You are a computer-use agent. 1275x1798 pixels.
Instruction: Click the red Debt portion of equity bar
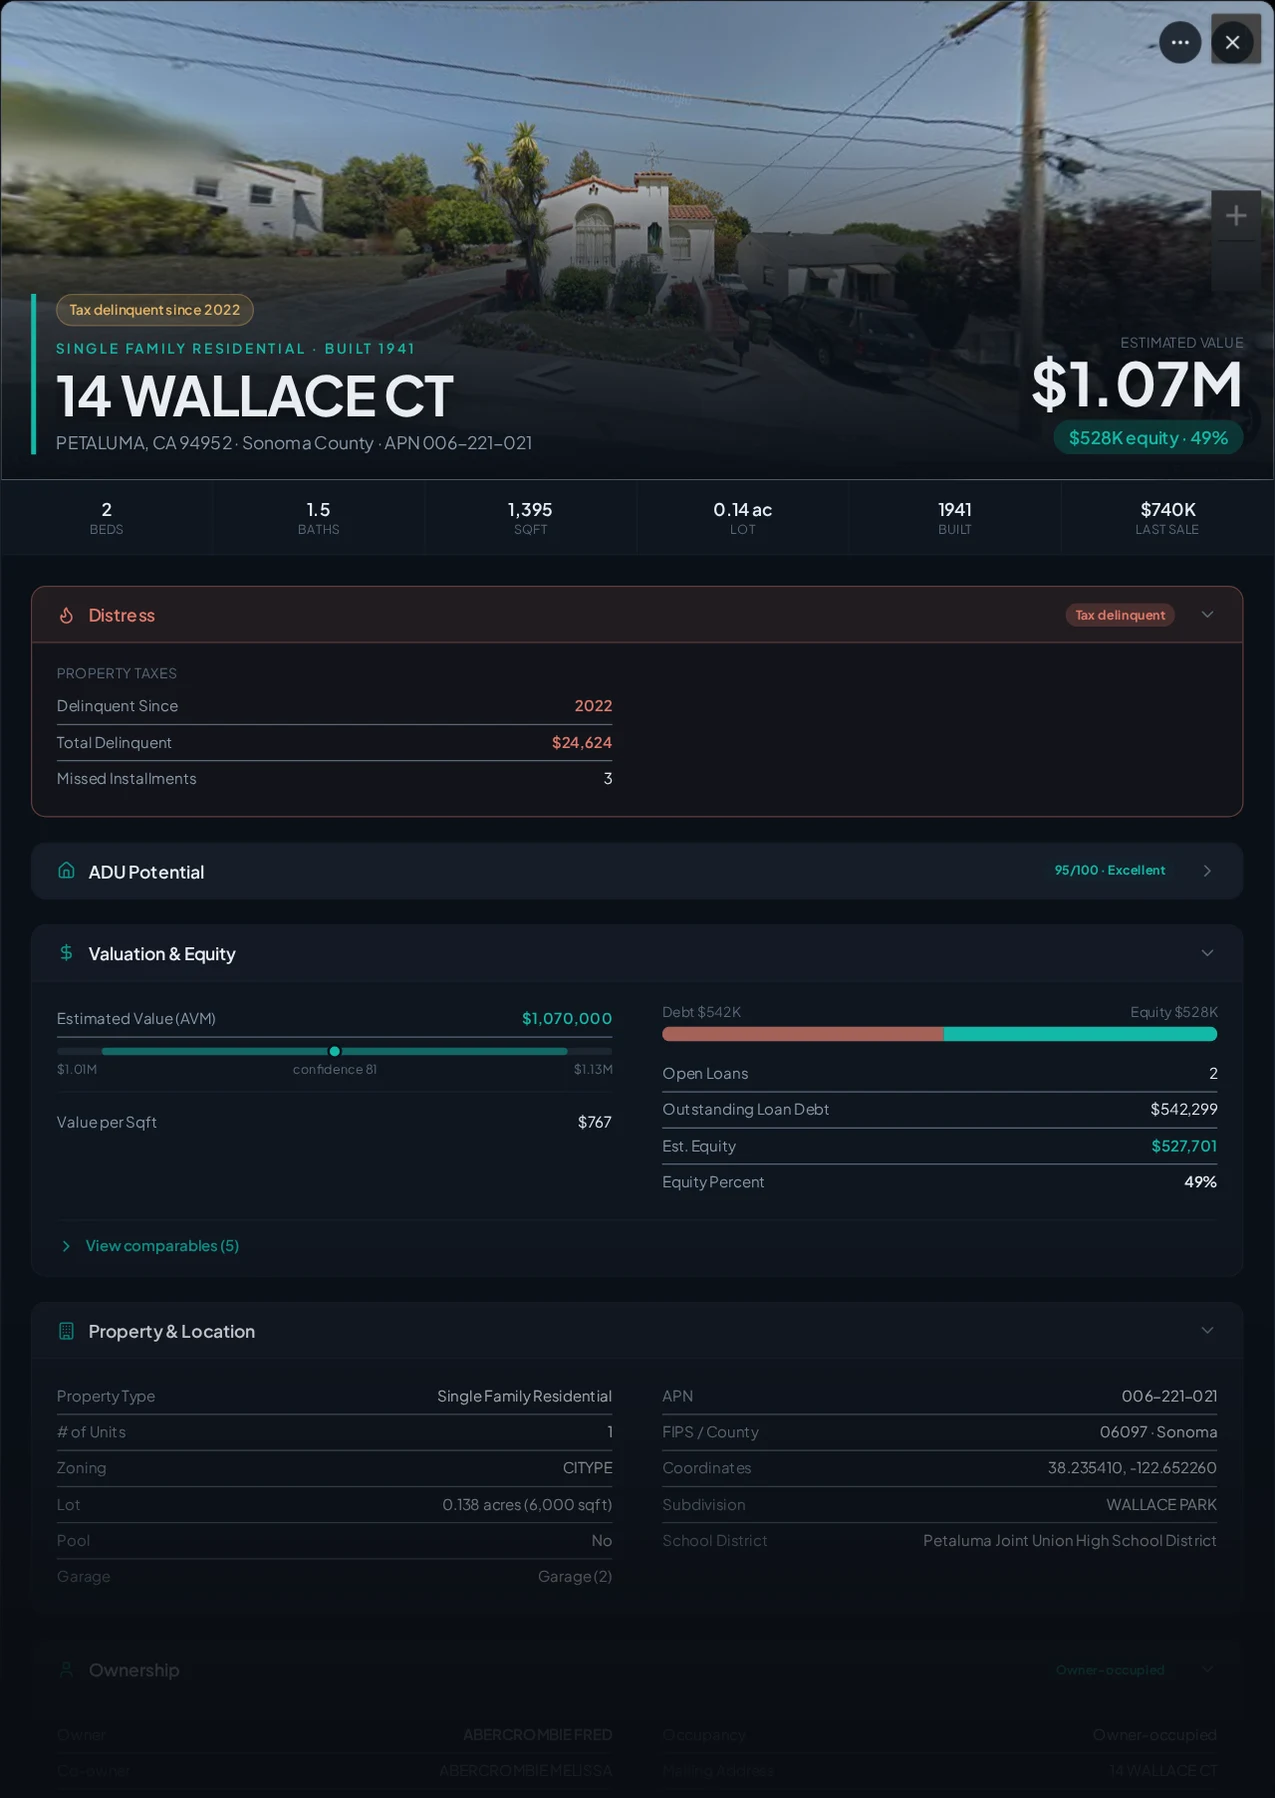(803, 1034)
